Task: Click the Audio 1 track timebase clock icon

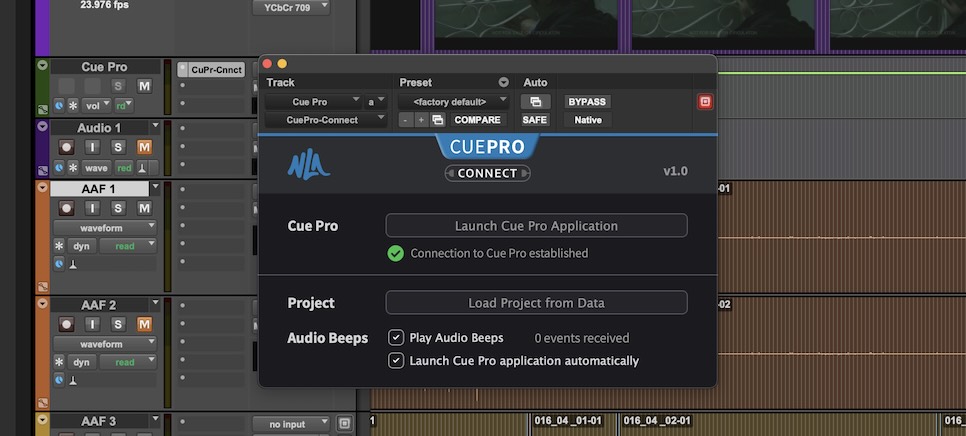Action: click(59, 168)
